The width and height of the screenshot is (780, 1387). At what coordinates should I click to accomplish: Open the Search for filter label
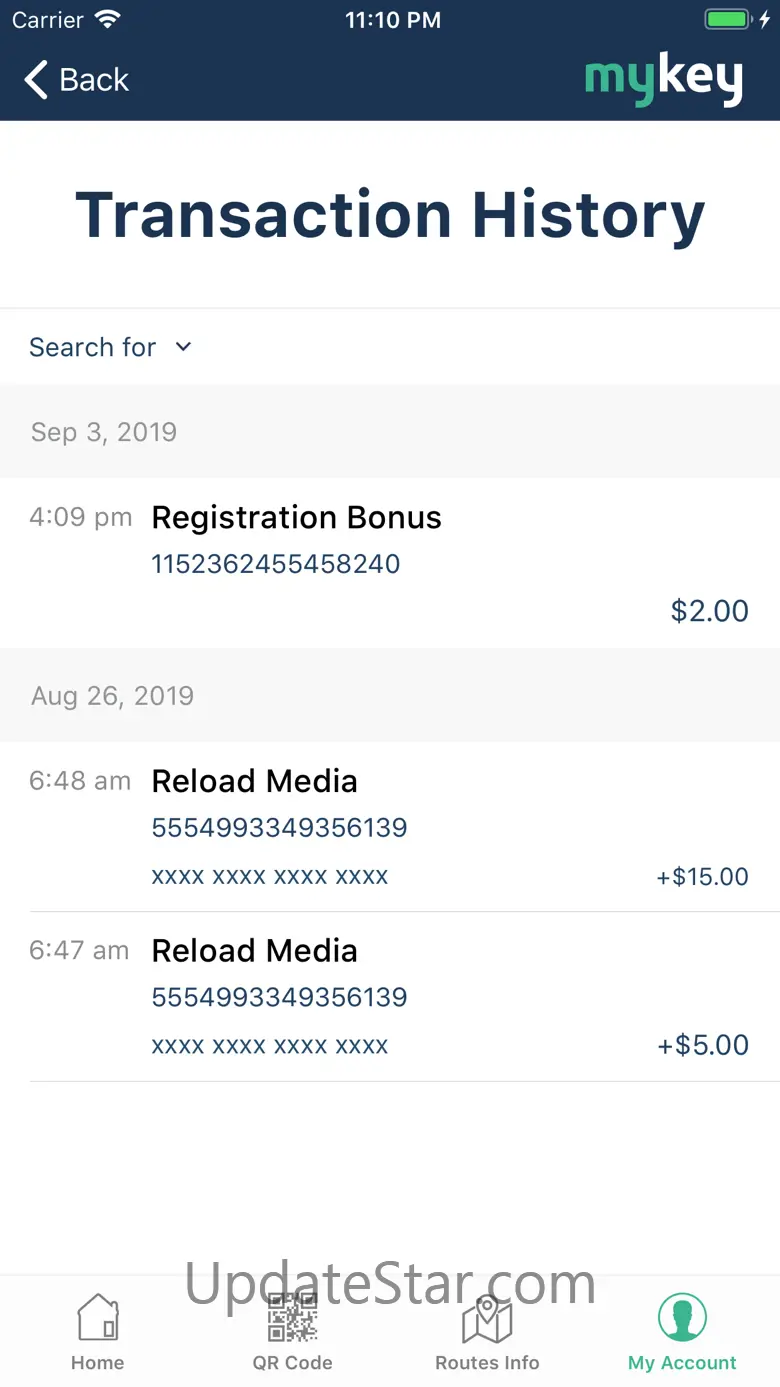92,347
